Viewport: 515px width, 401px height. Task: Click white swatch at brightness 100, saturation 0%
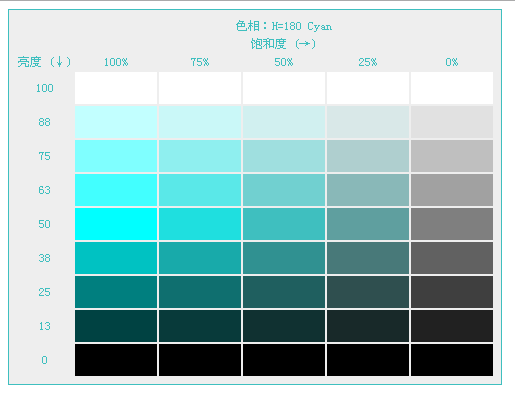[x=452, y=88]
